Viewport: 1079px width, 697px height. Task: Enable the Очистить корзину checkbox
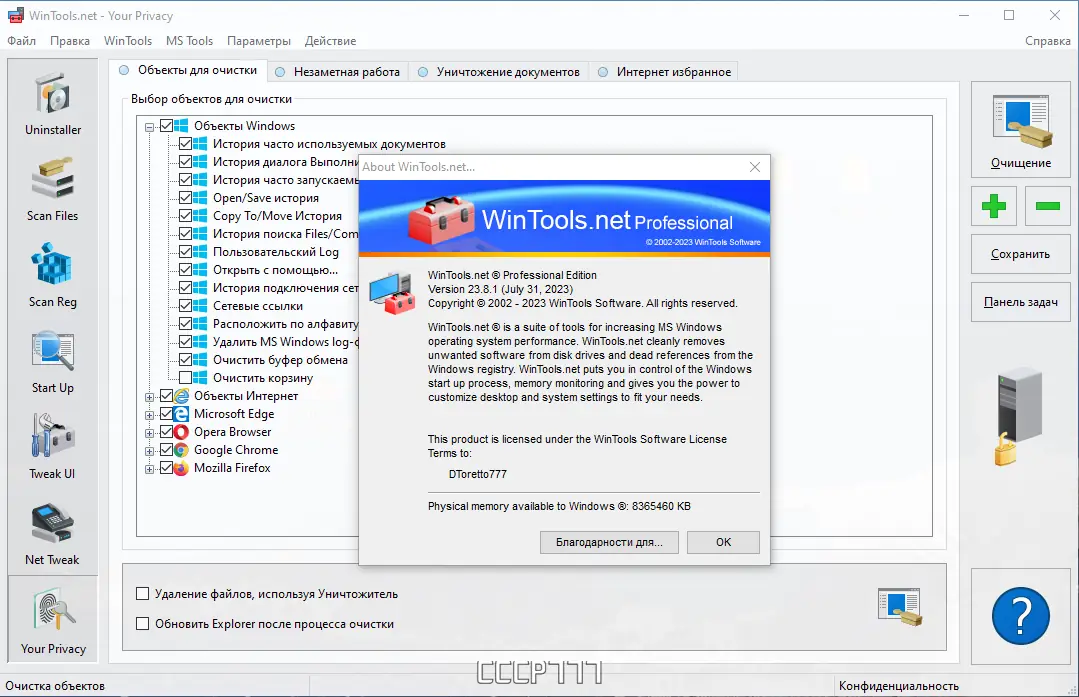185,378
